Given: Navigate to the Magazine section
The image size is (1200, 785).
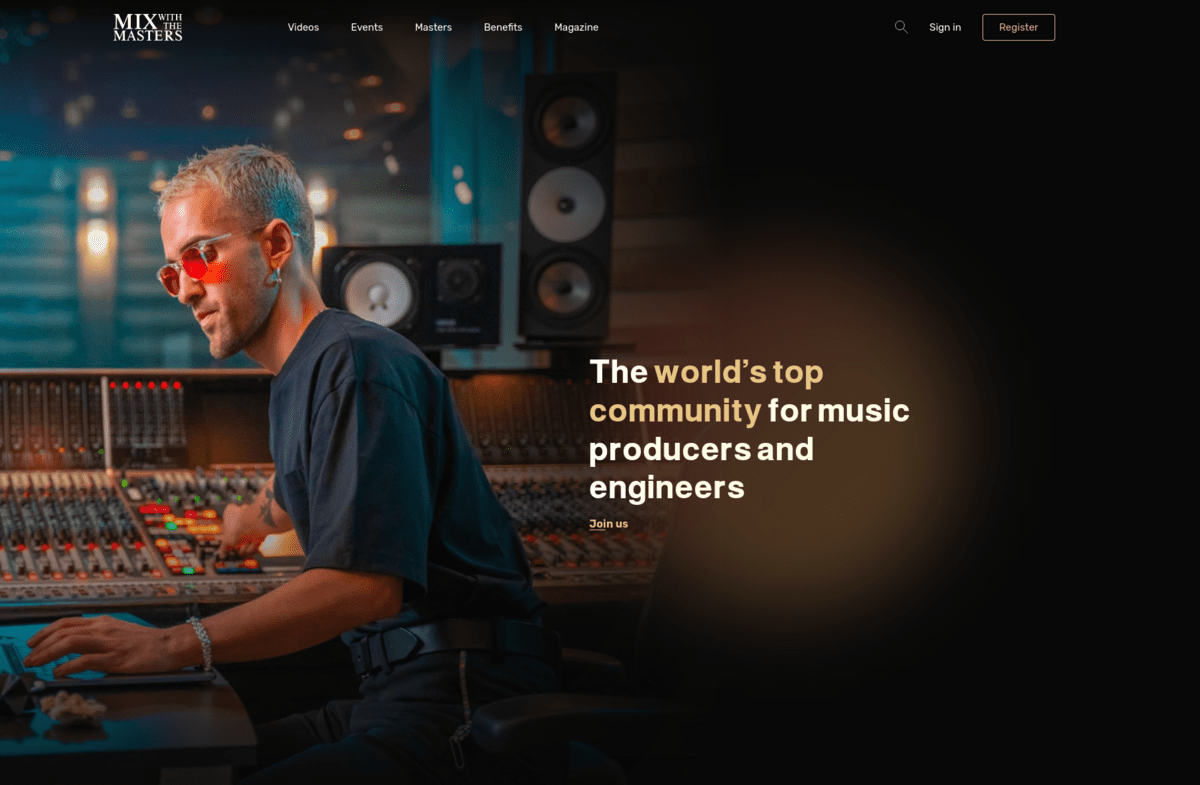Looking at the screenshot, I should 576,27.
